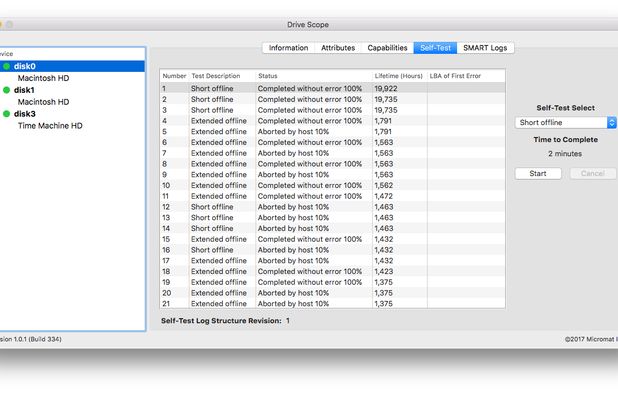The image size is (618, 394).
Task: Sort by the Number column header
Action: 174,76
